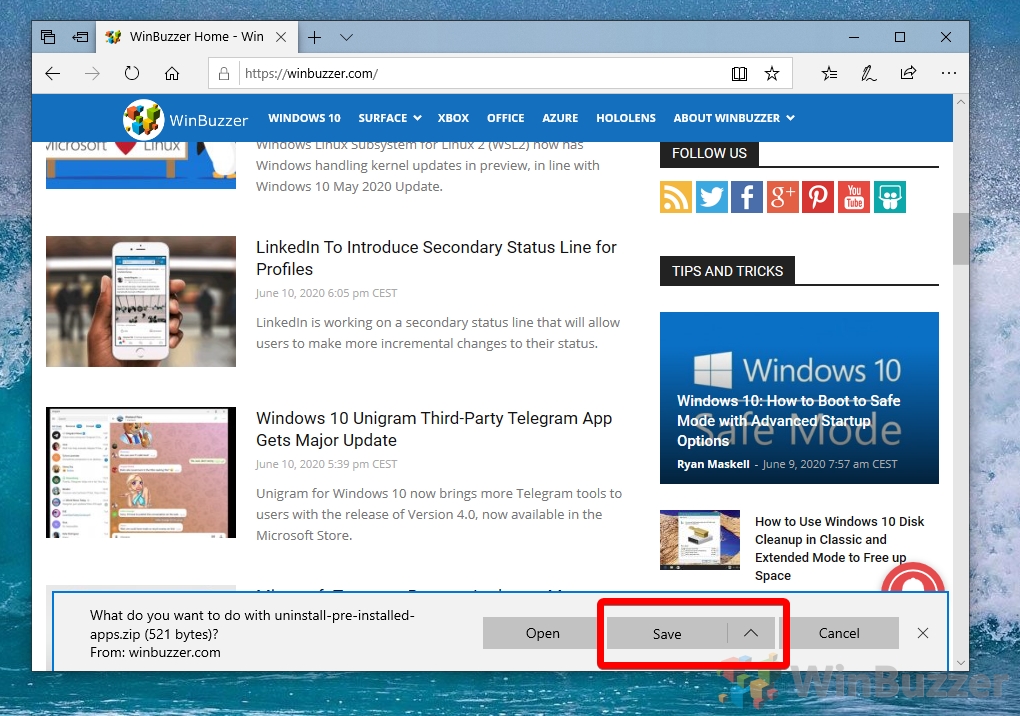Open a new tab with plus button

point(314,37)
